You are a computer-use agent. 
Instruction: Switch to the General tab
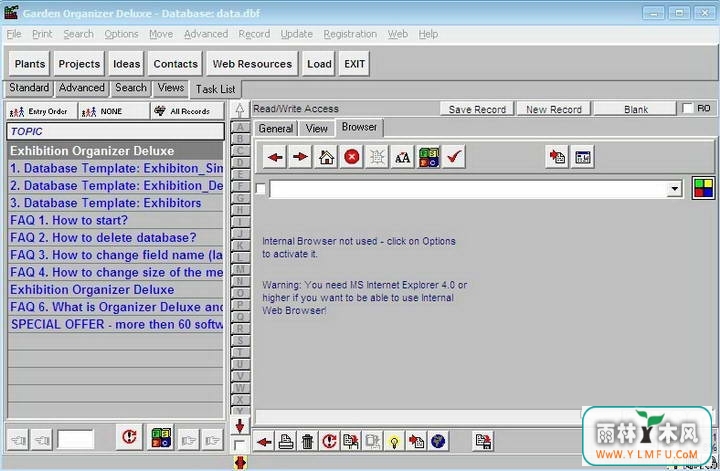coord(276,129)
